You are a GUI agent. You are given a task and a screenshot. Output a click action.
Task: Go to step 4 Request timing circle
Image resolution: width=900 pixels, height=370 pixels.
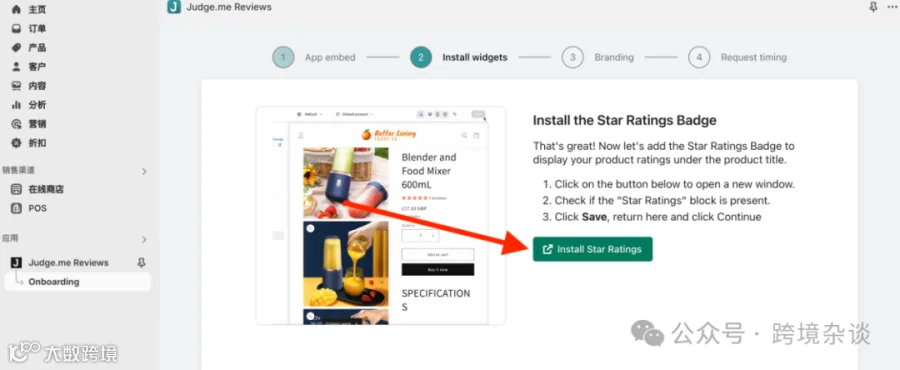point(699,57)
